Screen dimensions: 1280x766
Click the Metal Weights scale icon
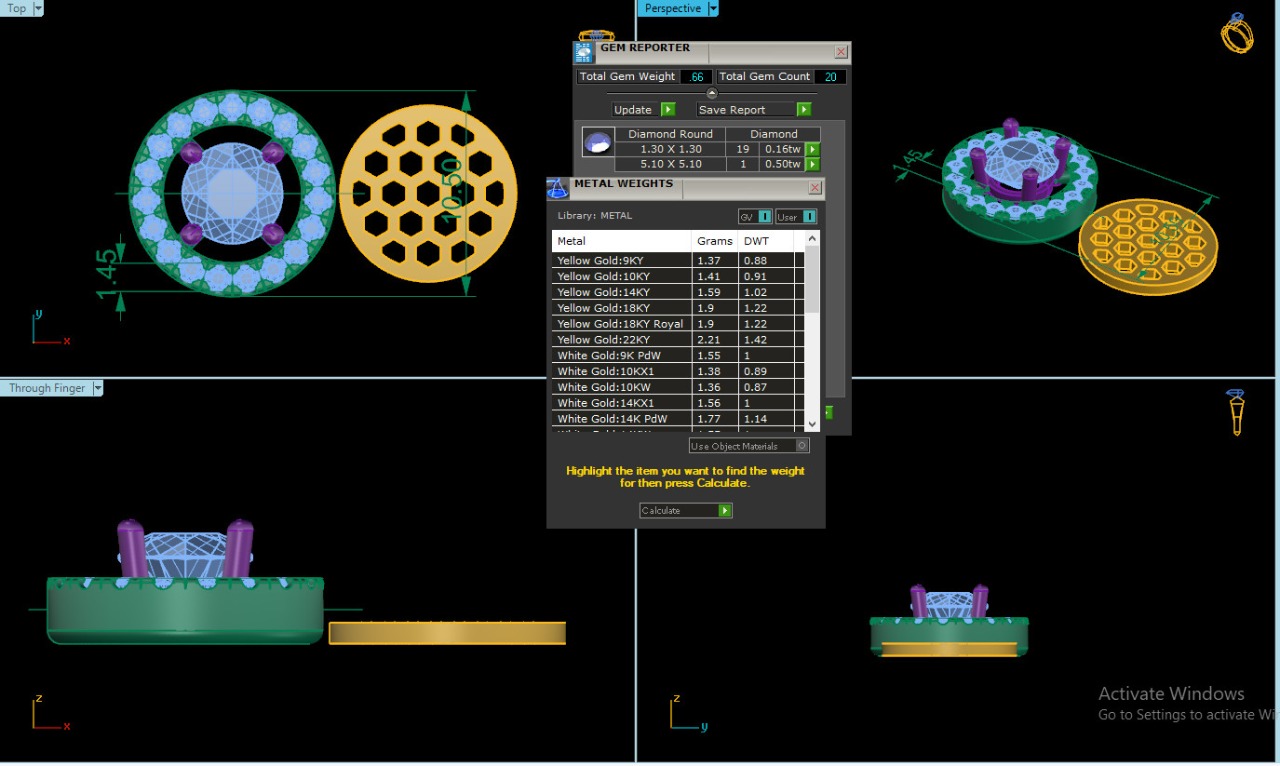tap(558, 188)
